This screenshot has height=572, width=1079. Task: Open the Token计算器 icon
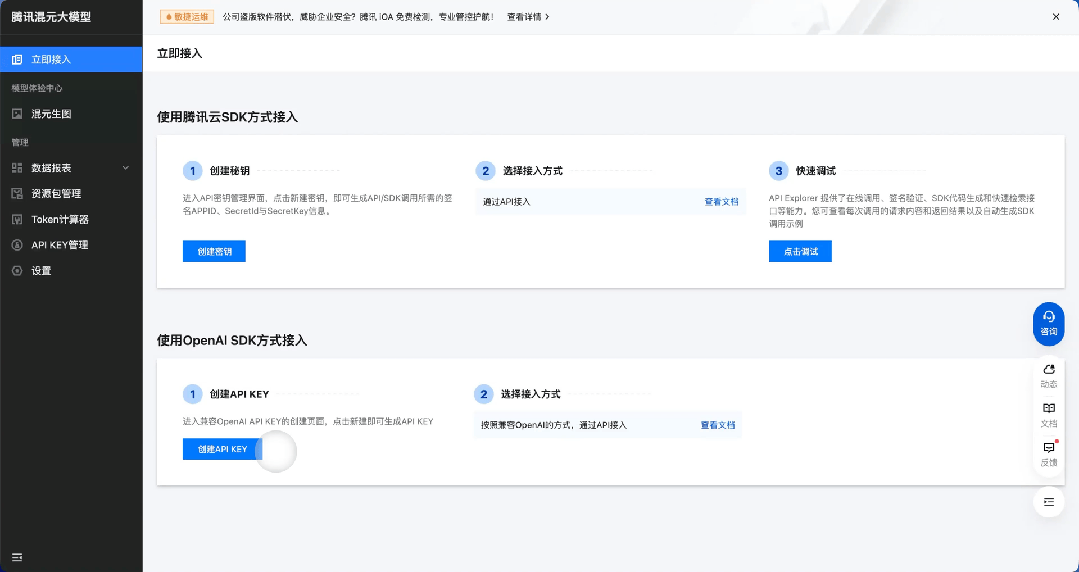click(x=17, y=220)
